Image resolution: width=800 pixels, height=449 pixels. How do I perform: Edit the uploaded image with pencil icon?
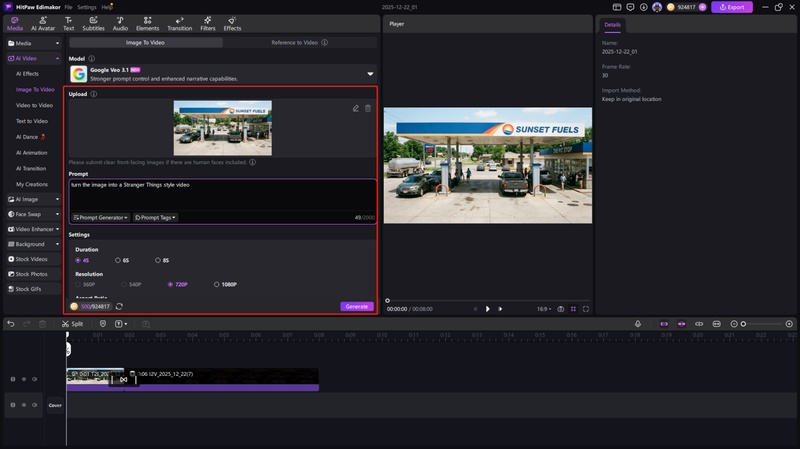pos(356,108)
